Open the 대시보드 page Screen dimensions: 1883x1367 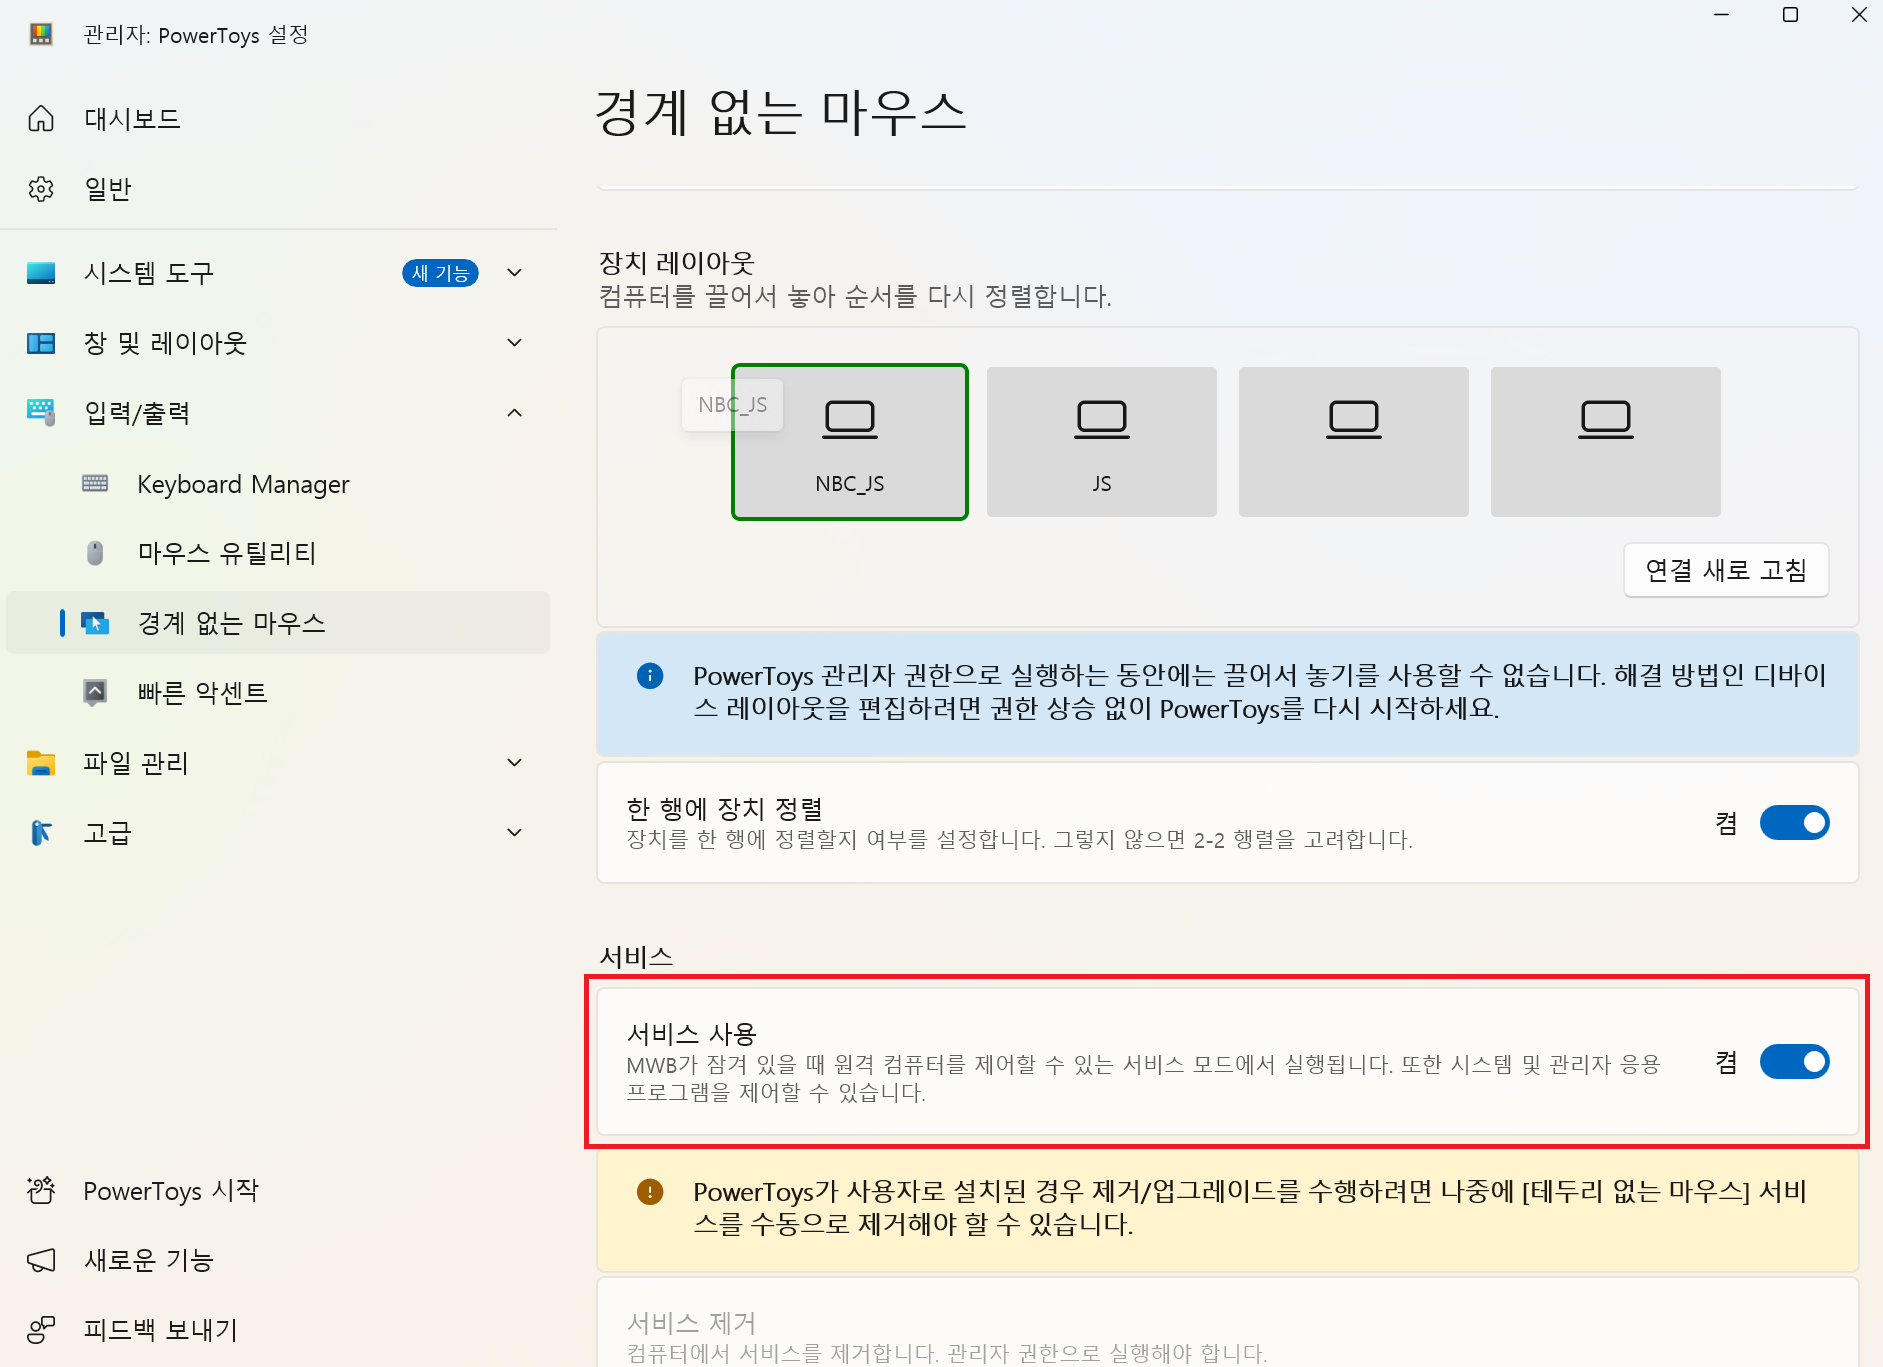pos(278,118)
